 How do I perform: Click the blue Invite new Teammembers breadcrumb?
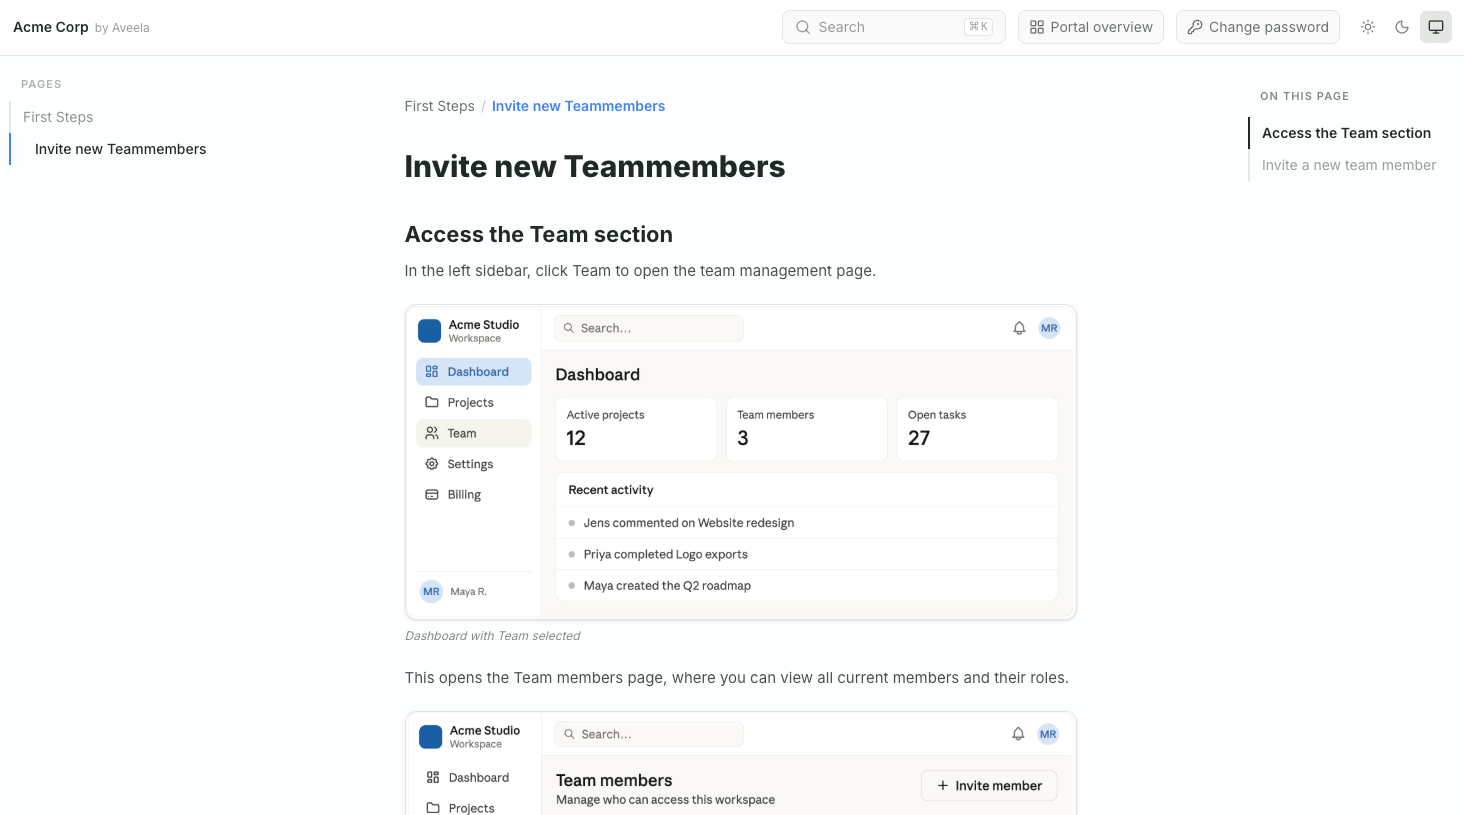(x=578, y=106)
